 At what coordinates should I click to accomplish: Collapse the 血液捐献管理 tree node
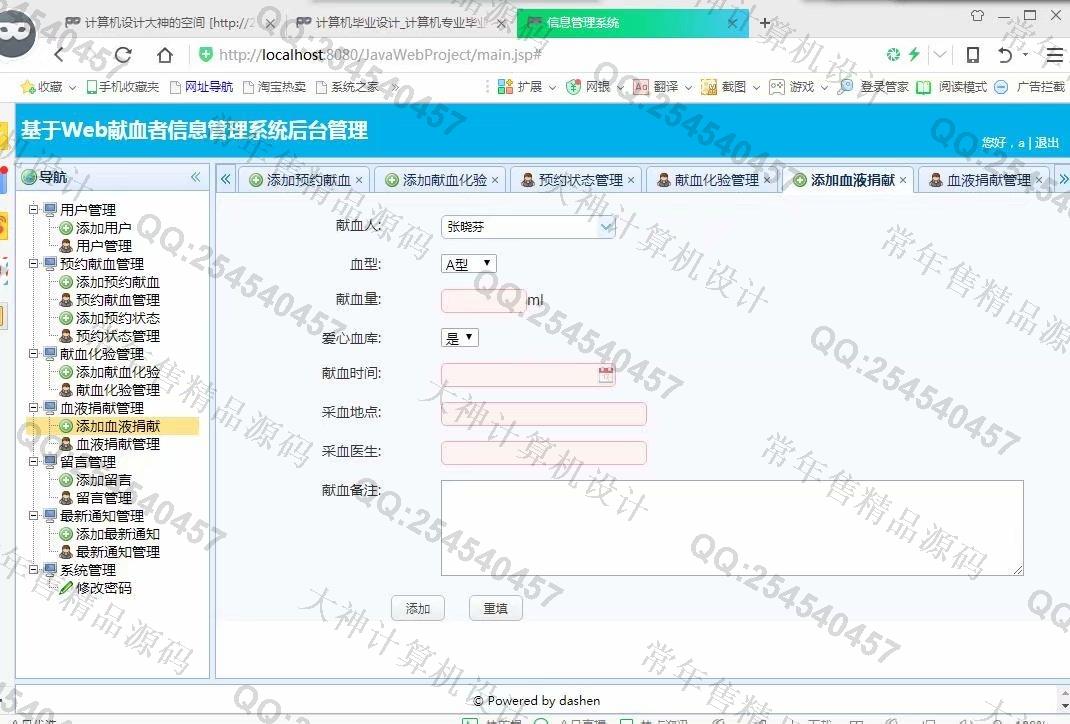(x=34, y=408)
